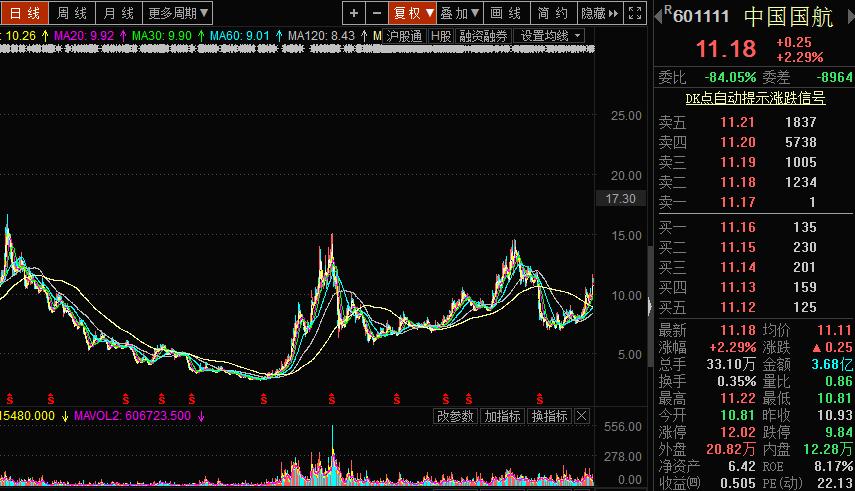Click the 17.30 price marker on axis
855x491 pixels.
click(x=621, y=199)
